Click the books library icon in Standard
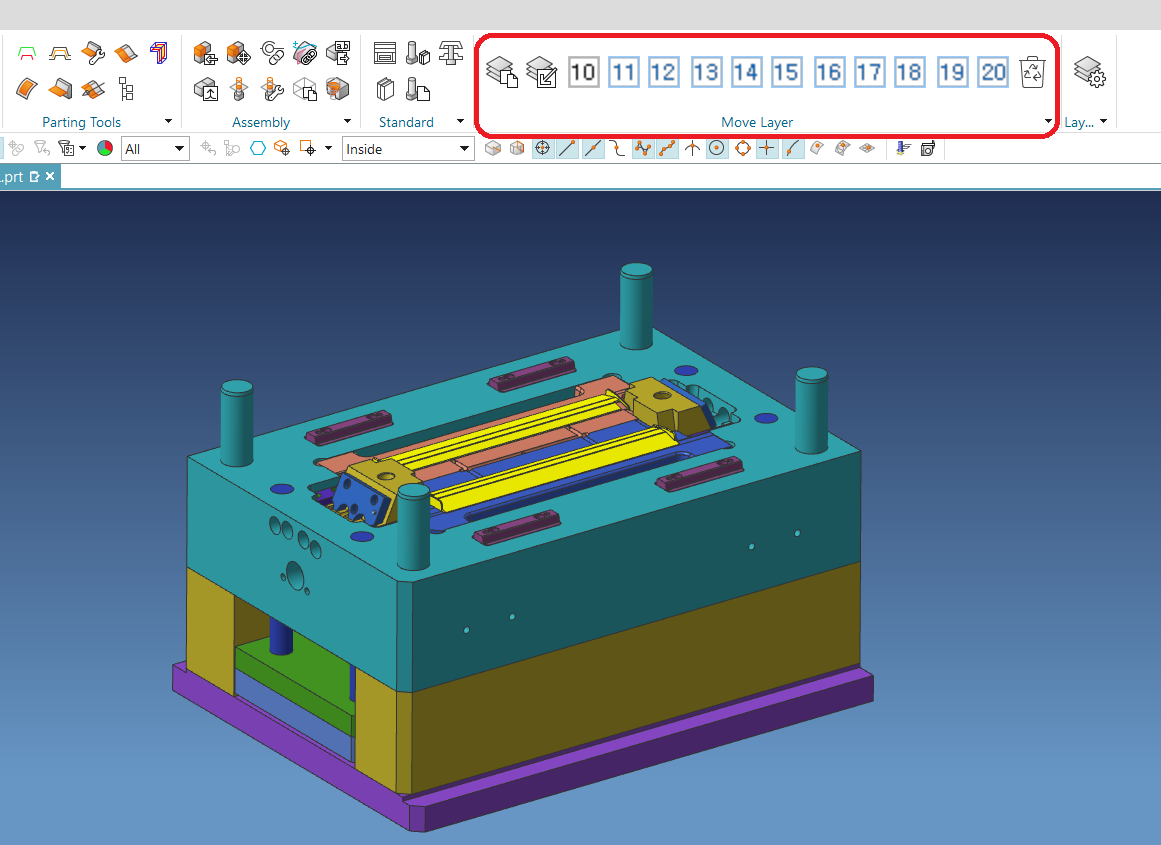Image resolution: width=1161 pixels, height=845 pixels. tap(385, 90)
